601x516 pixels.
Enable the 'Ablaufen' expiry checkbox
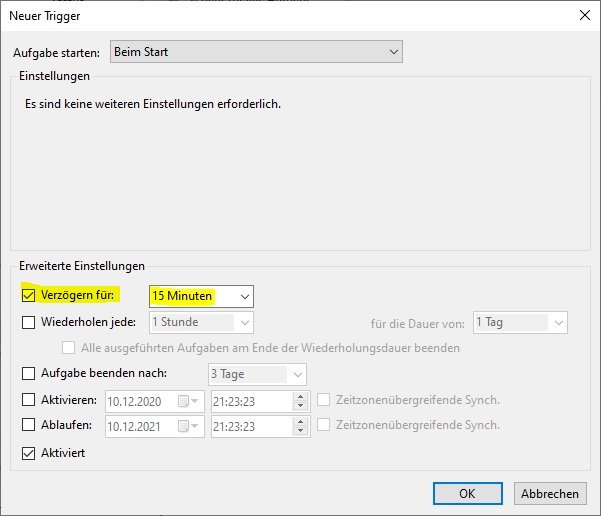click(x=28, y=425)
